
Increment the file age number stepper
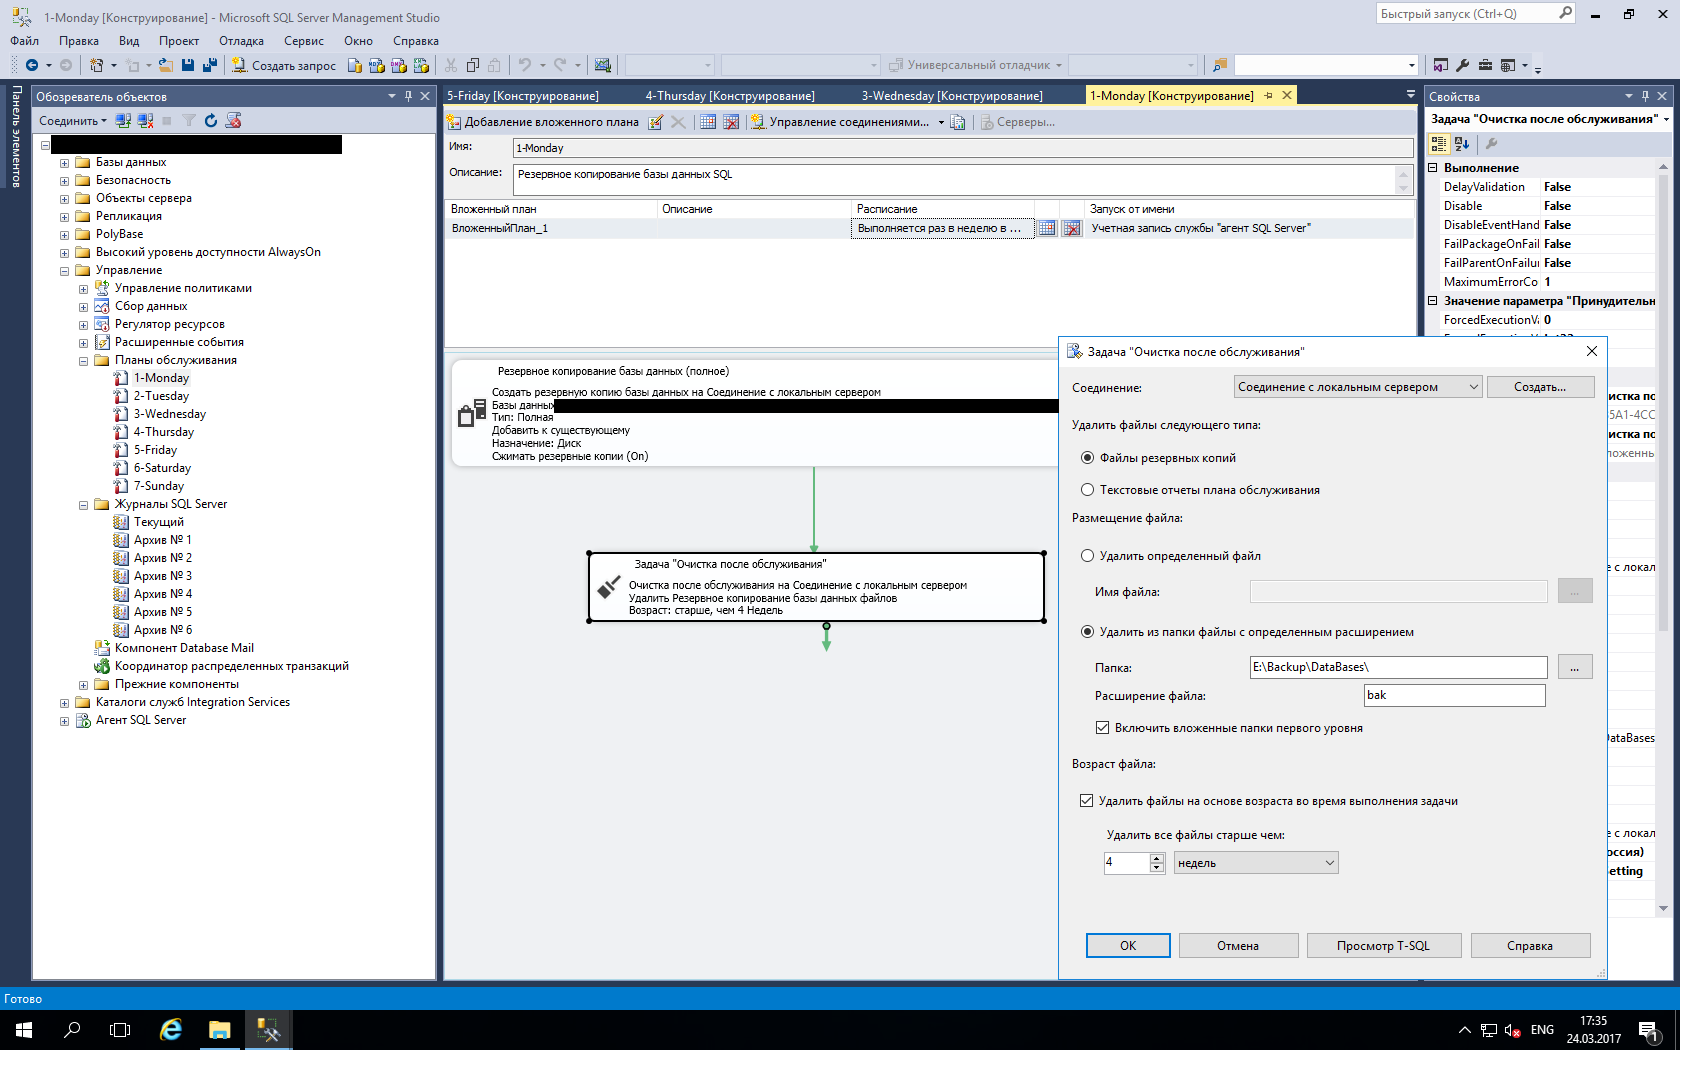tap(1157, 858)
